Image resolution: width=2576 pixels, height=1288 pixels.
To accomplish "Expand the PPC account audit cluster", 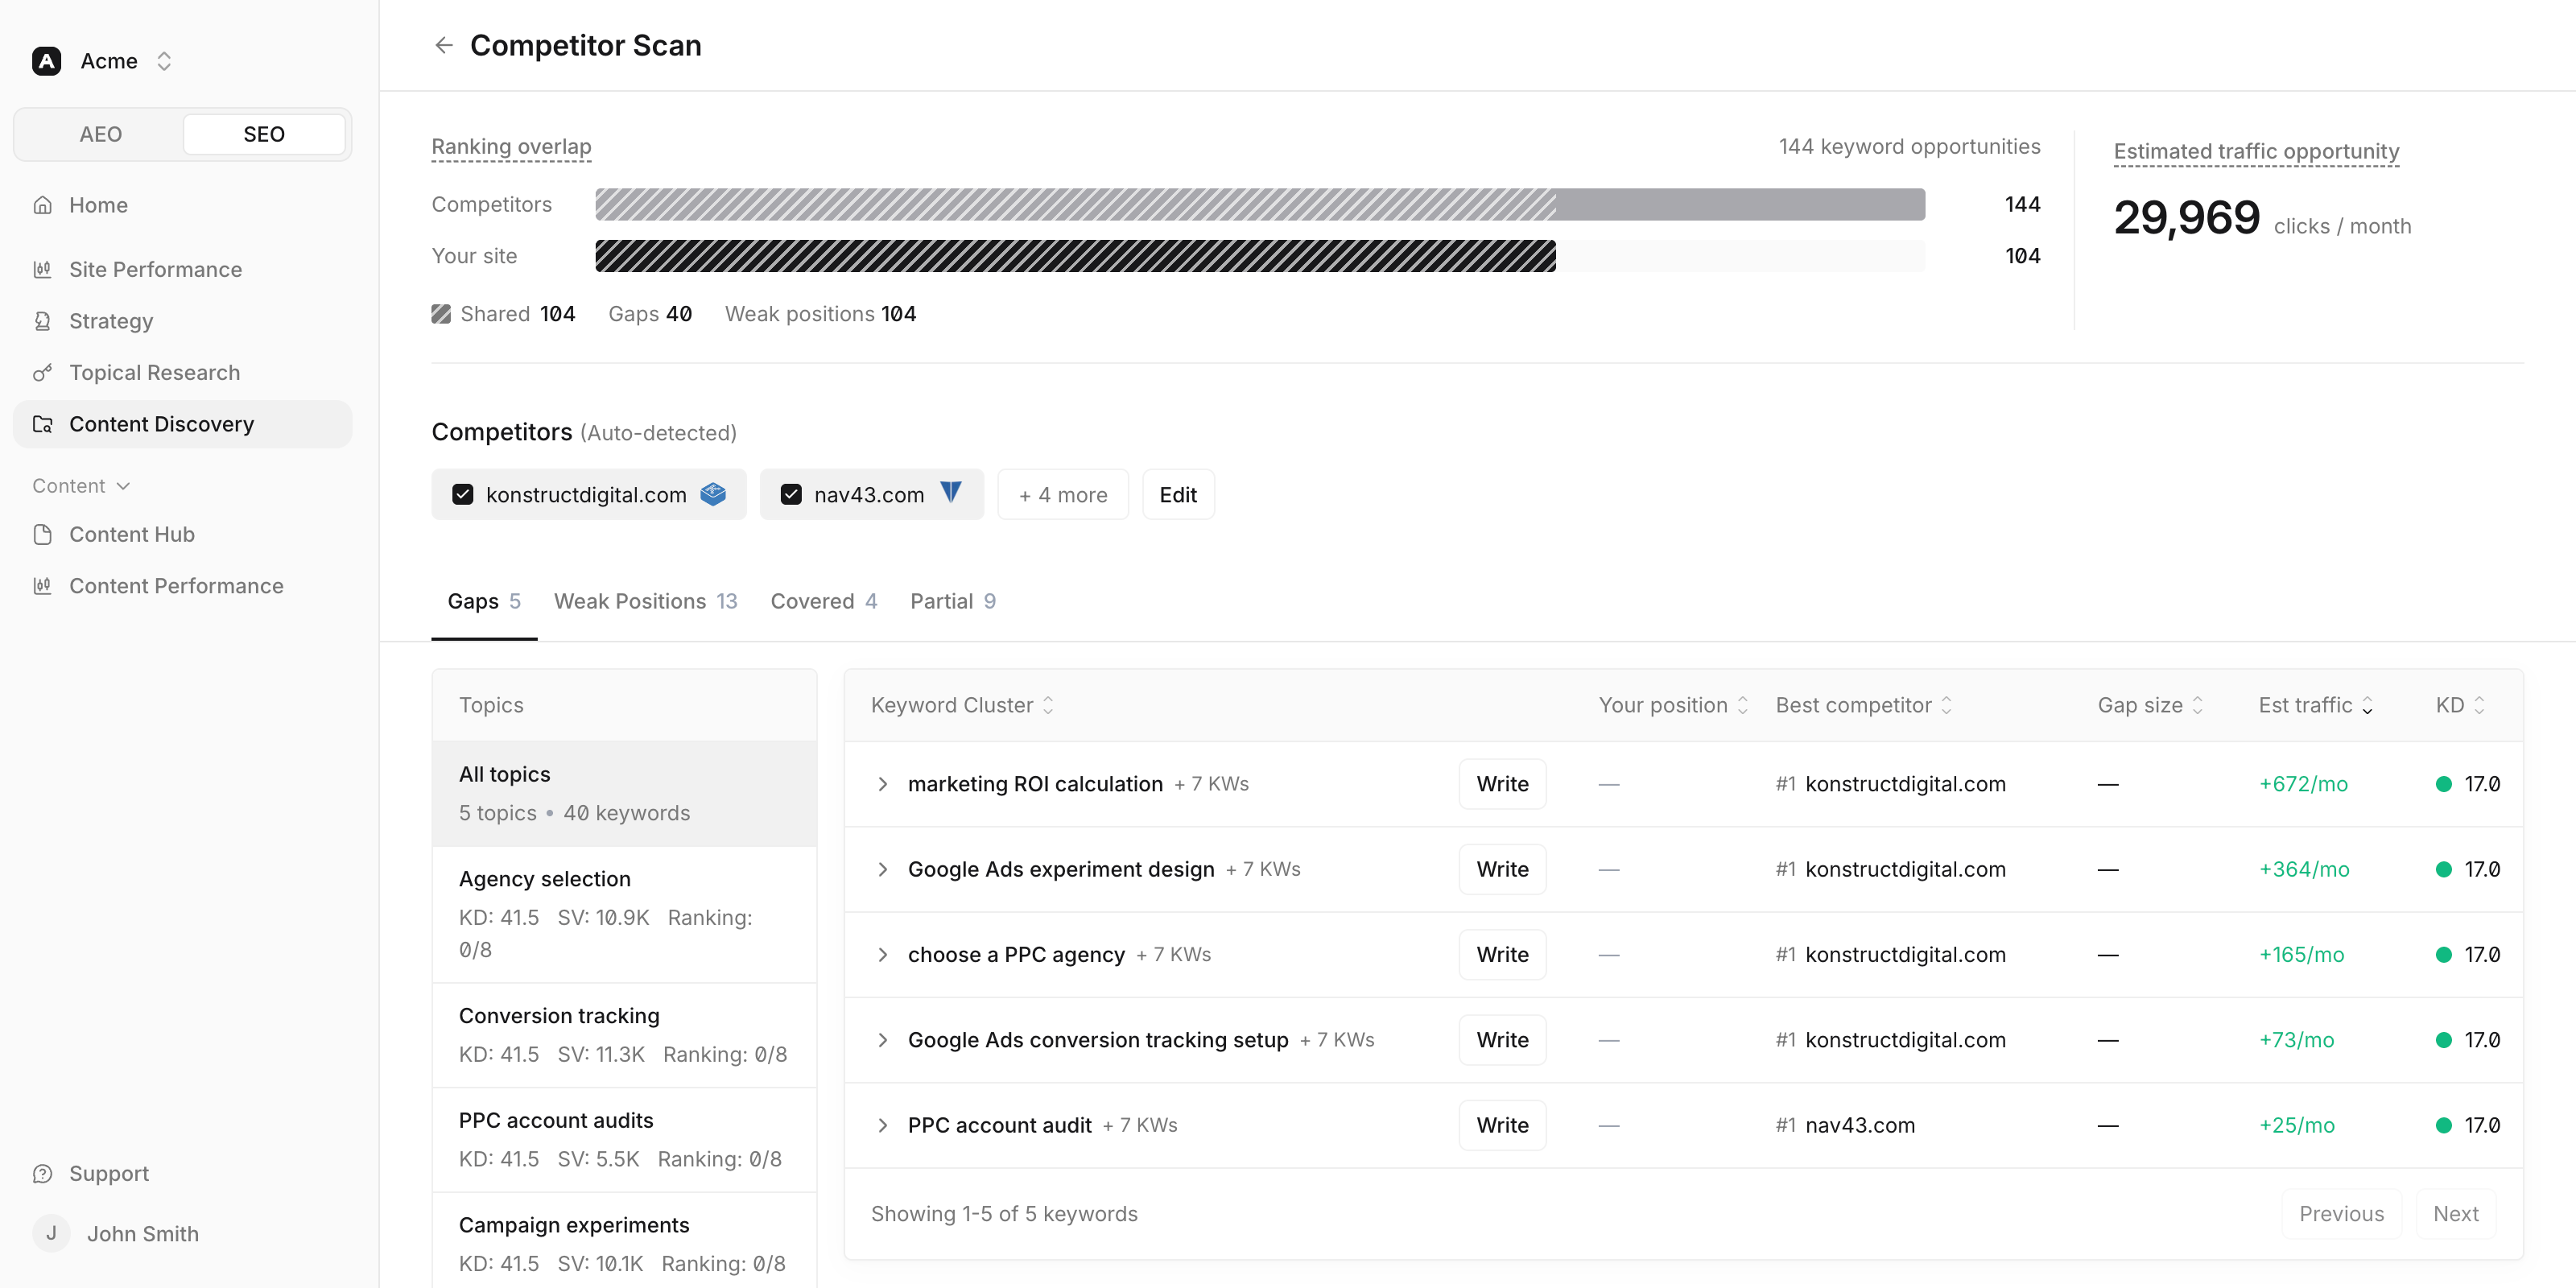I will (882, 1125).
